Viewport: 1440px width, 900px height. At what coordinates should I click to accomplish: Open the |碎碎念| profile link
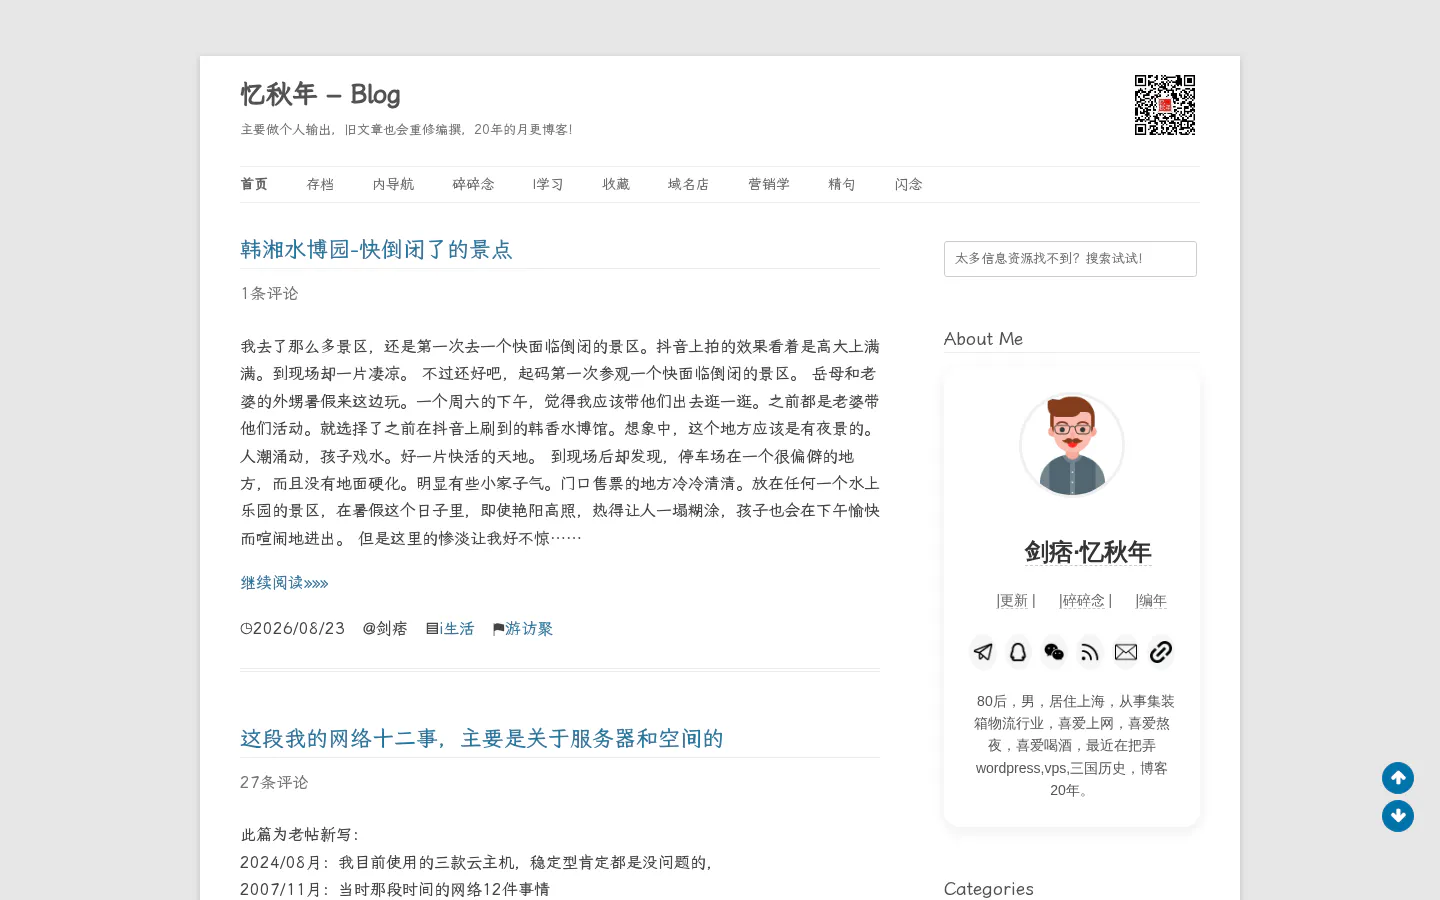1085,600
